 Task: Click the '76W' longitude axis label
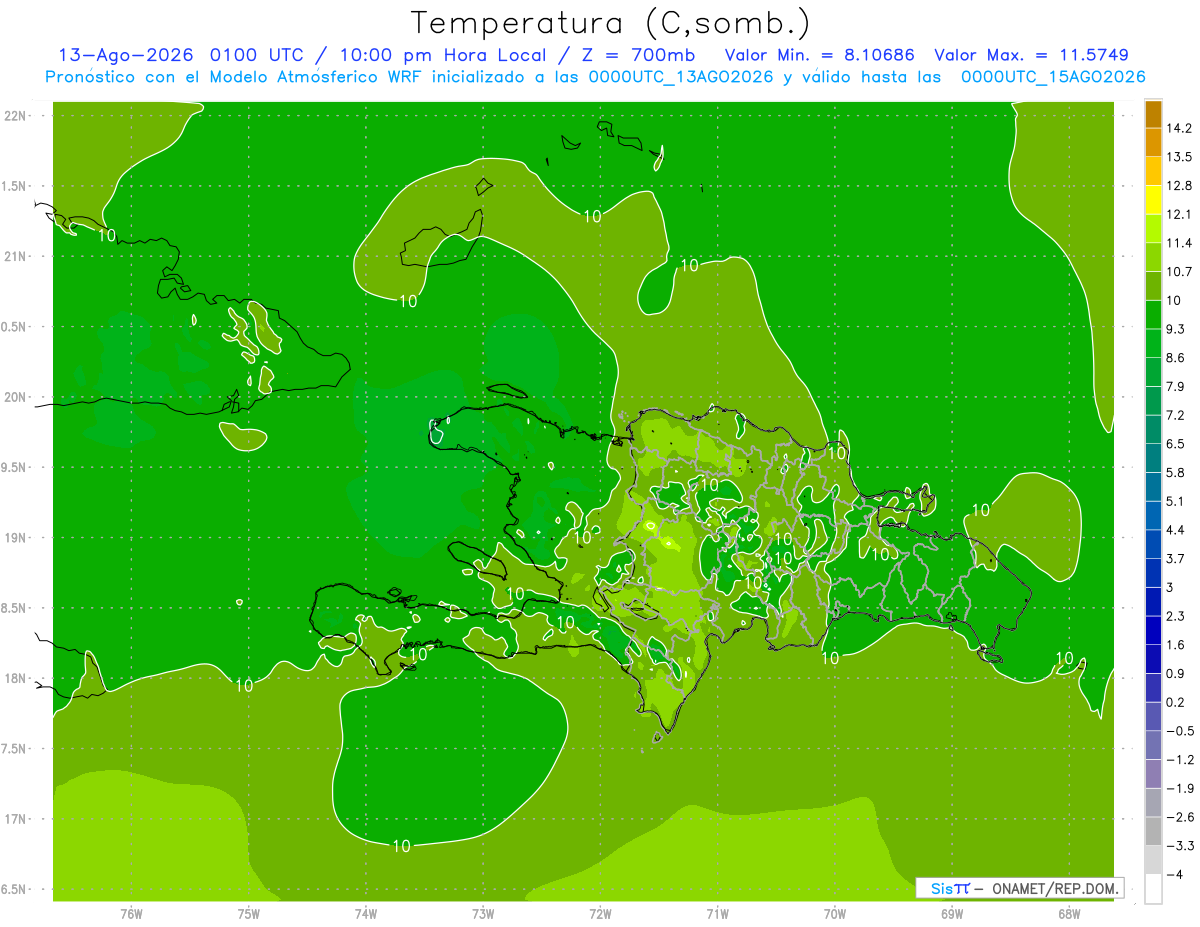pyautogui.click(x=131, y=914)
